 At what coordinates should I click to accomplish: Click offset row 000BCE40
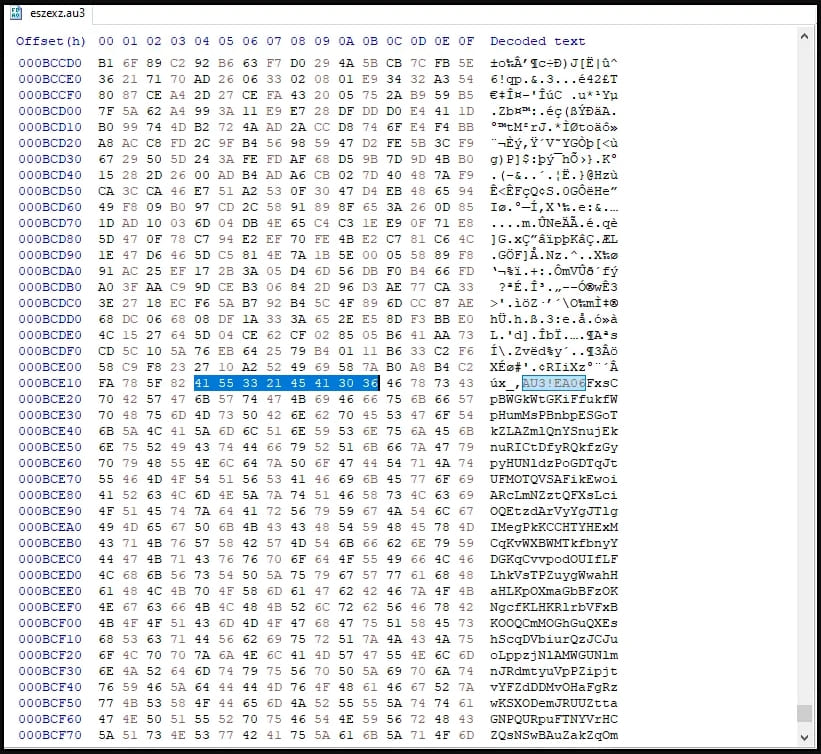[x=50, y=431]
